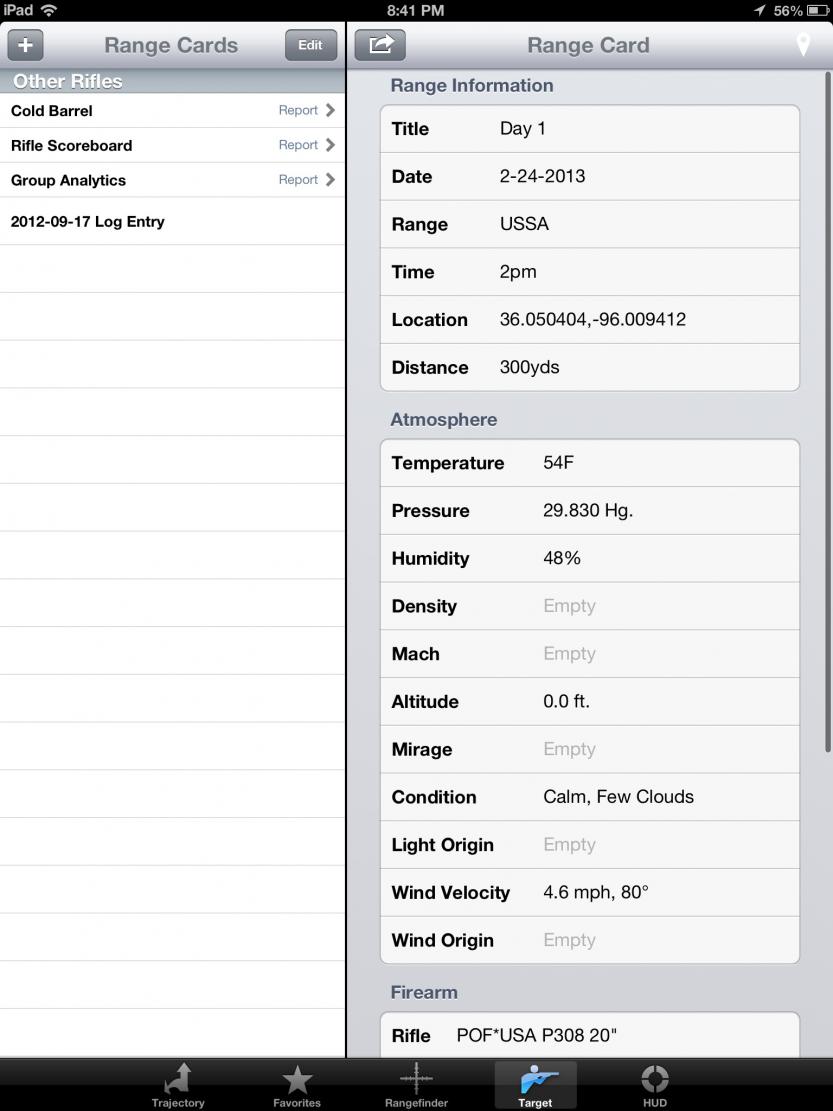
Task: Select the Wind Velocity row
Action: (590, 892)
